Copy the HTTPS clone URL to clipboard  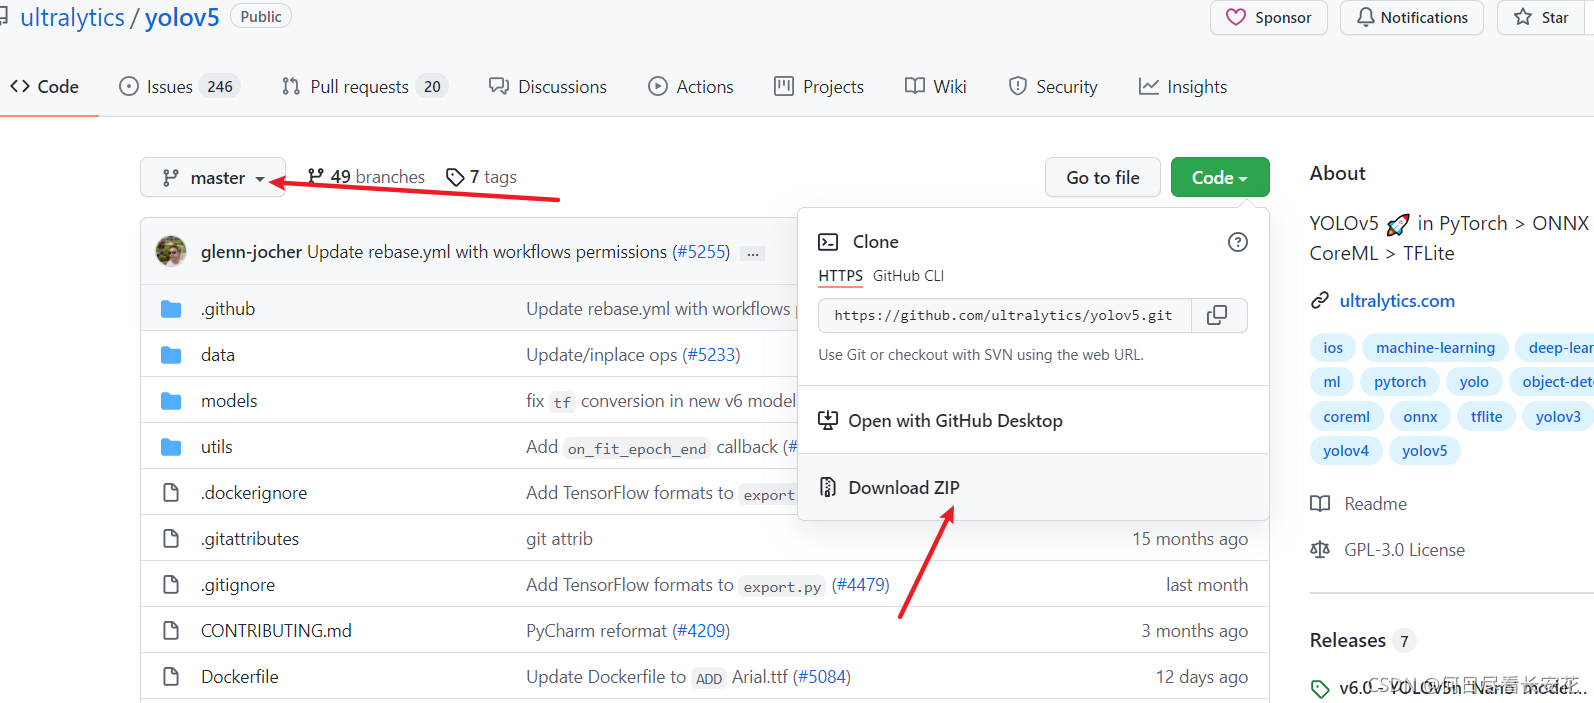coord(1218,315)
